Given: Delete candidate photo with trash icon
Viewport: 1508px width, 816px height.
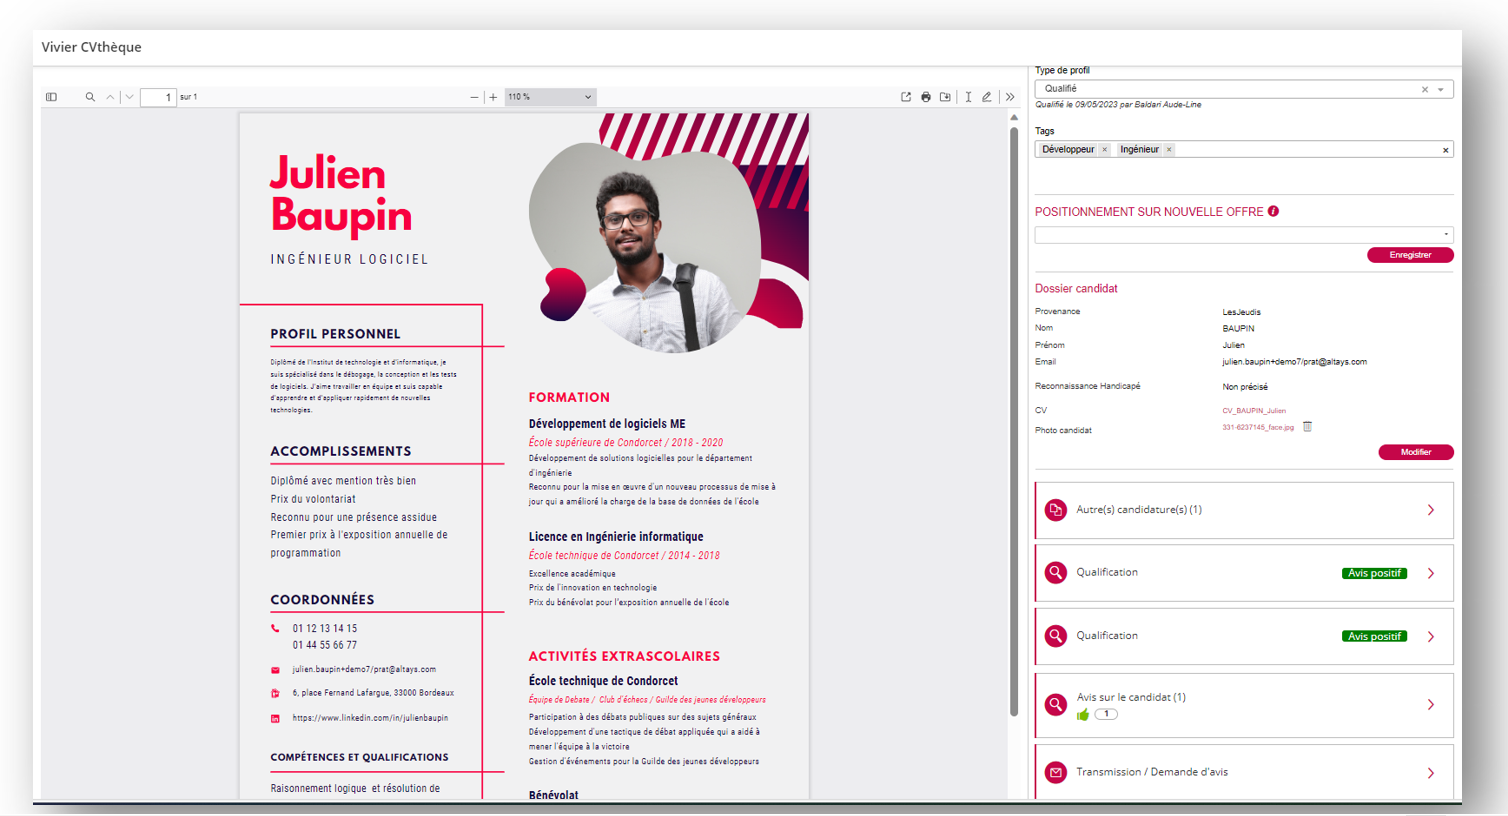Looking at the screenshot, I should (1307, 427).
